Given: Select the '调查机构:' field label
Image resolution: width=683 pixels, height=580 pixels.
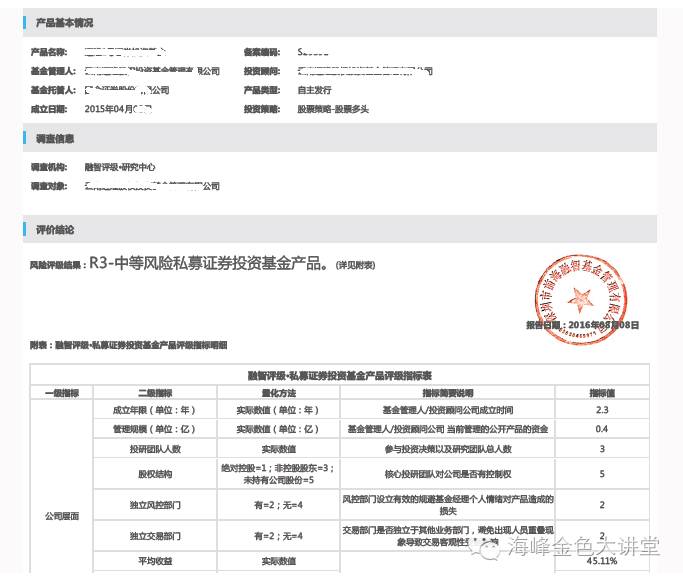Looking at the screenshot, I should coord(49,167).
